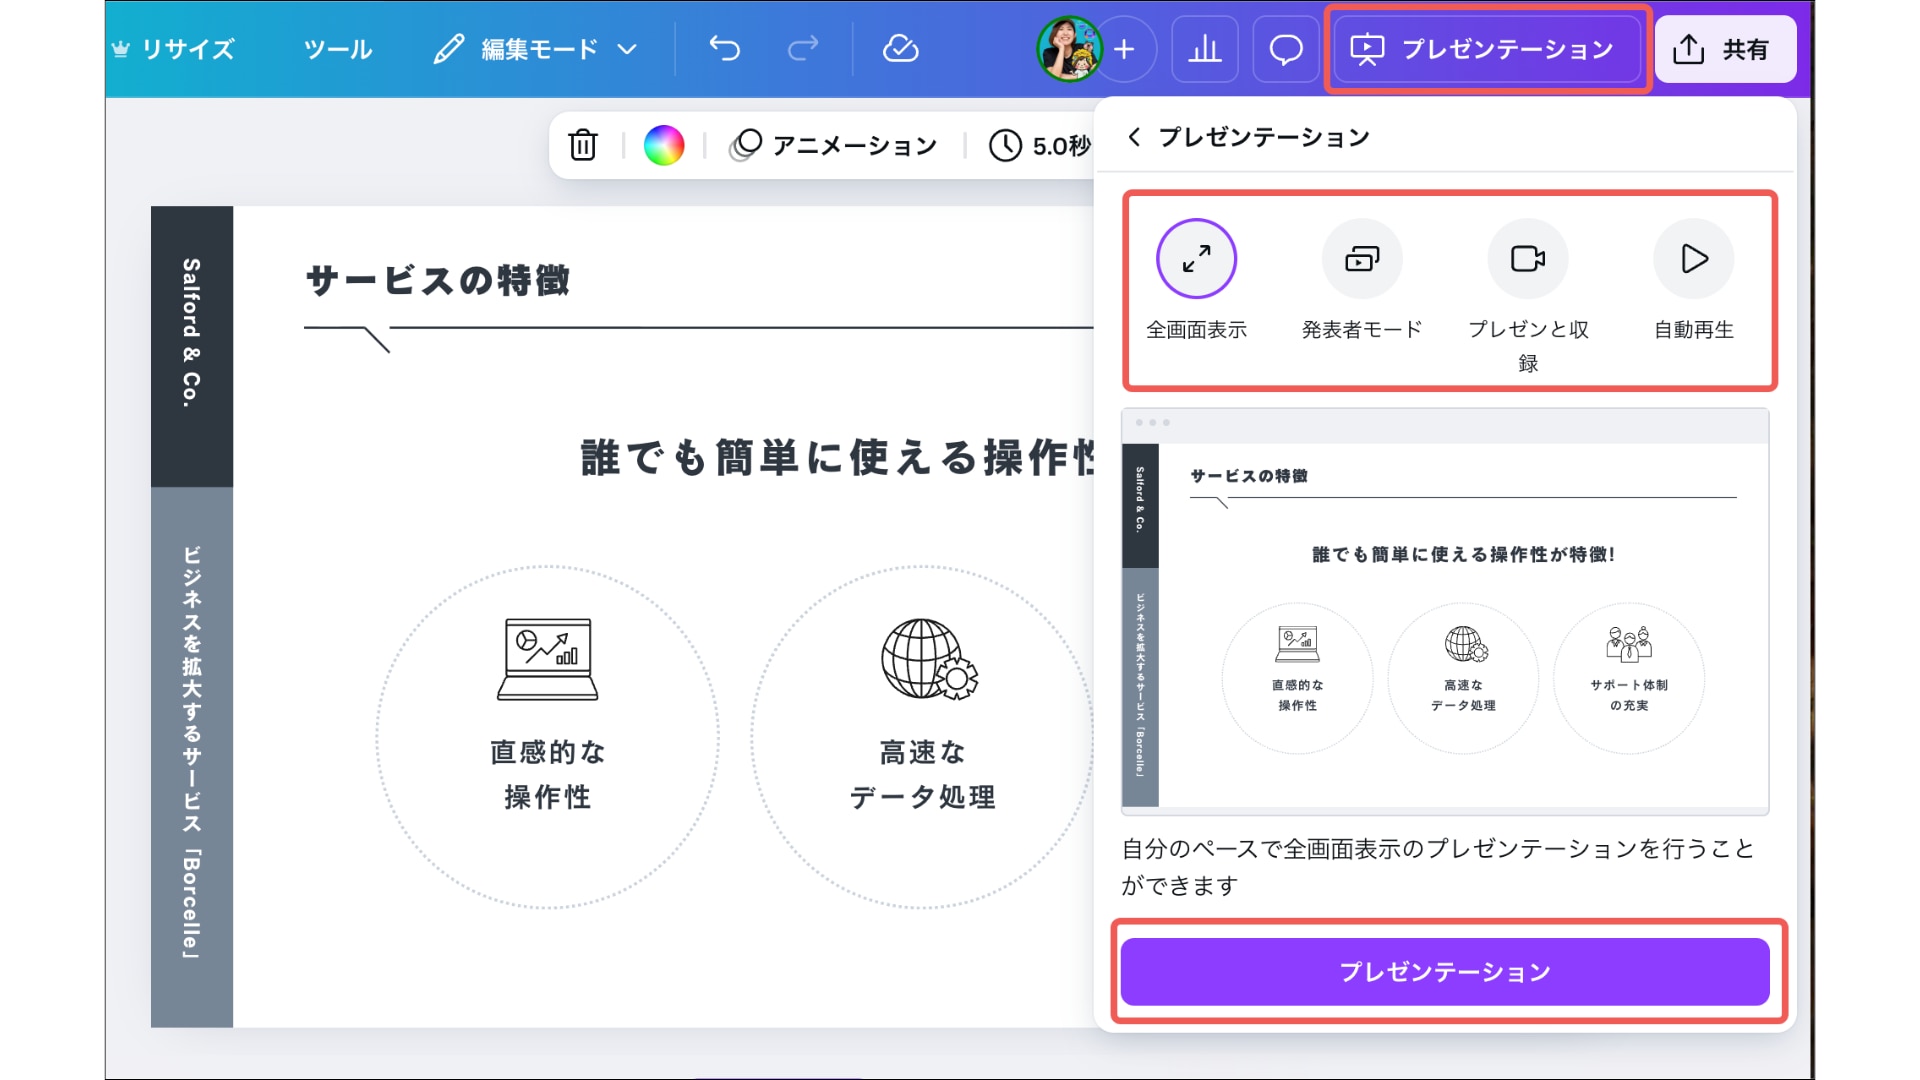Viewport: 1920px width, 1080px height.
Task: Open the 5.0秒 page duration setting
Action: click(x=1040, y=146)
